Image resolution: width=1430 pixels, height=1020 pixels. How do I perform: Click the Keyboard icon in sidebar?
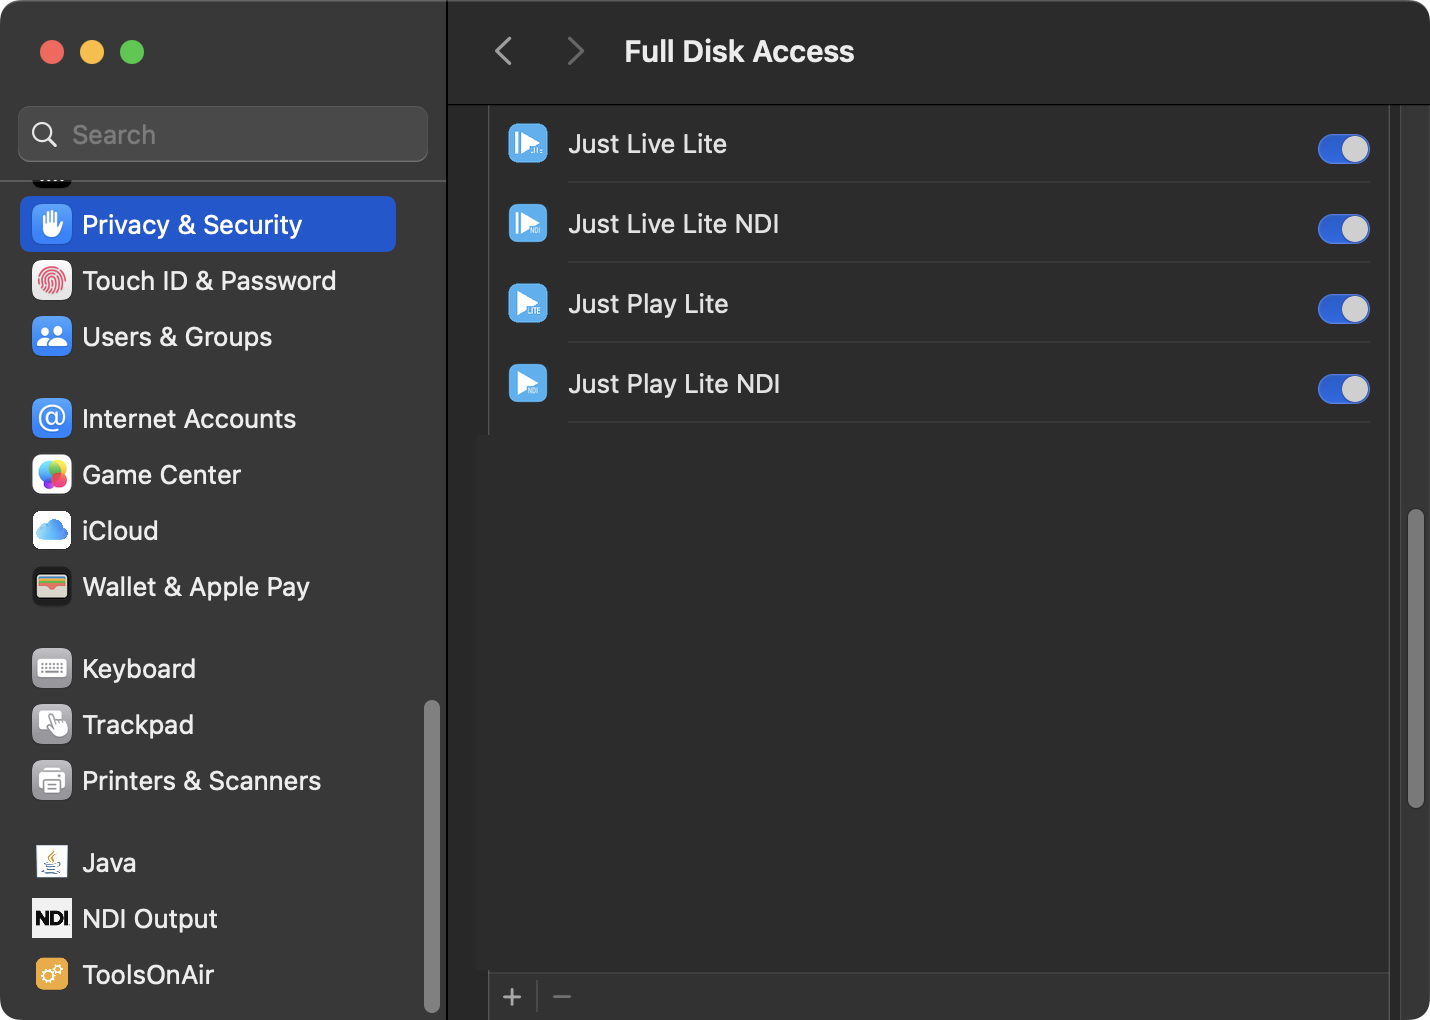pyautogui.click(x=52, y=668)
